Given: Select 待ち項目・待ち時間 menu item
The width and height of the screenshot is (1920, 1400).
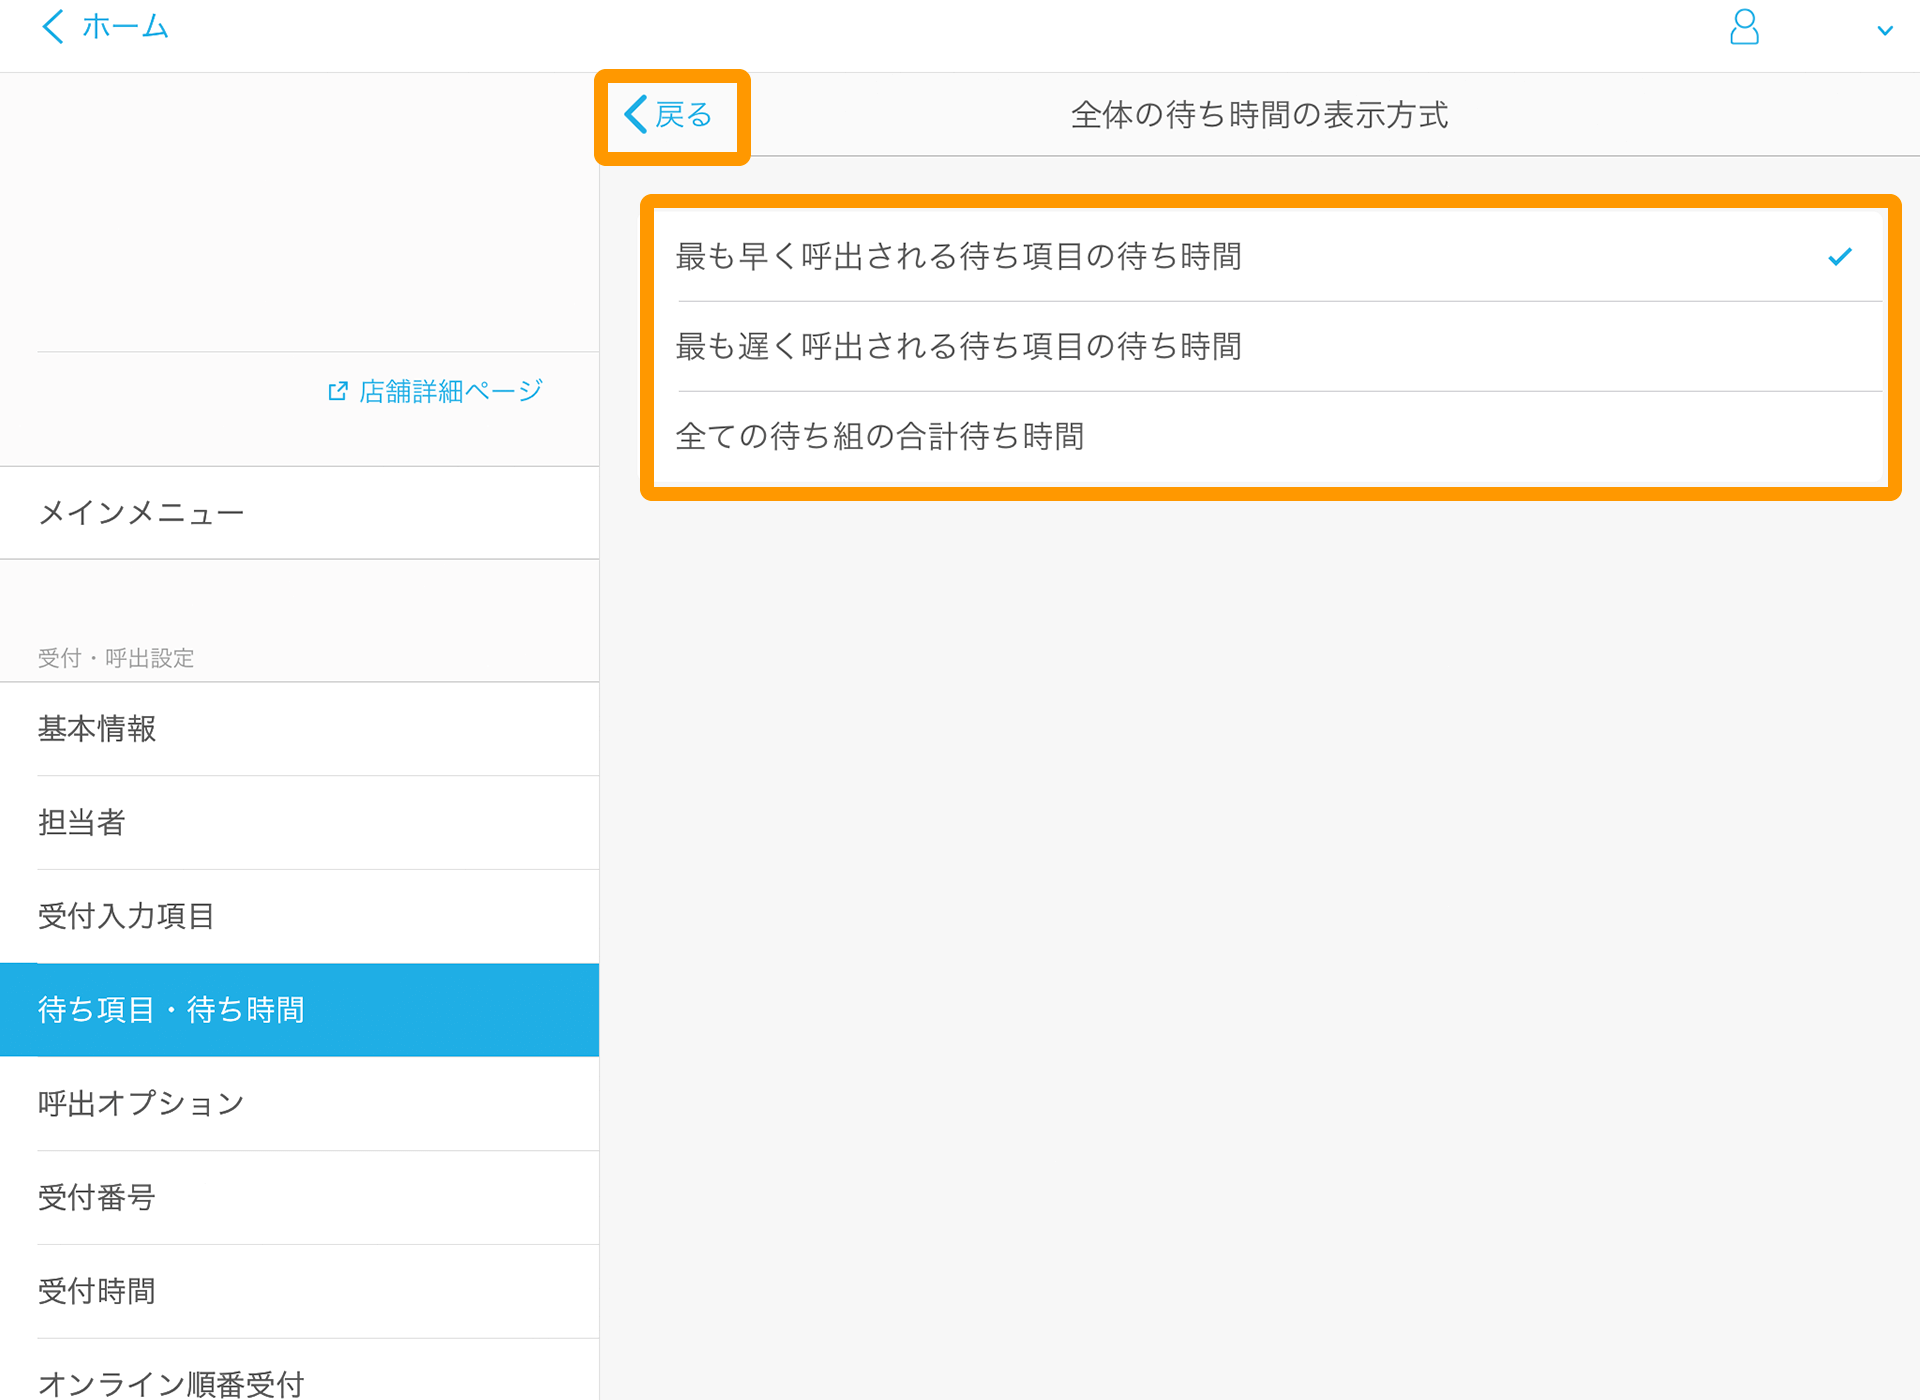Looking at the screenshot, I should tap(300, 1010).
